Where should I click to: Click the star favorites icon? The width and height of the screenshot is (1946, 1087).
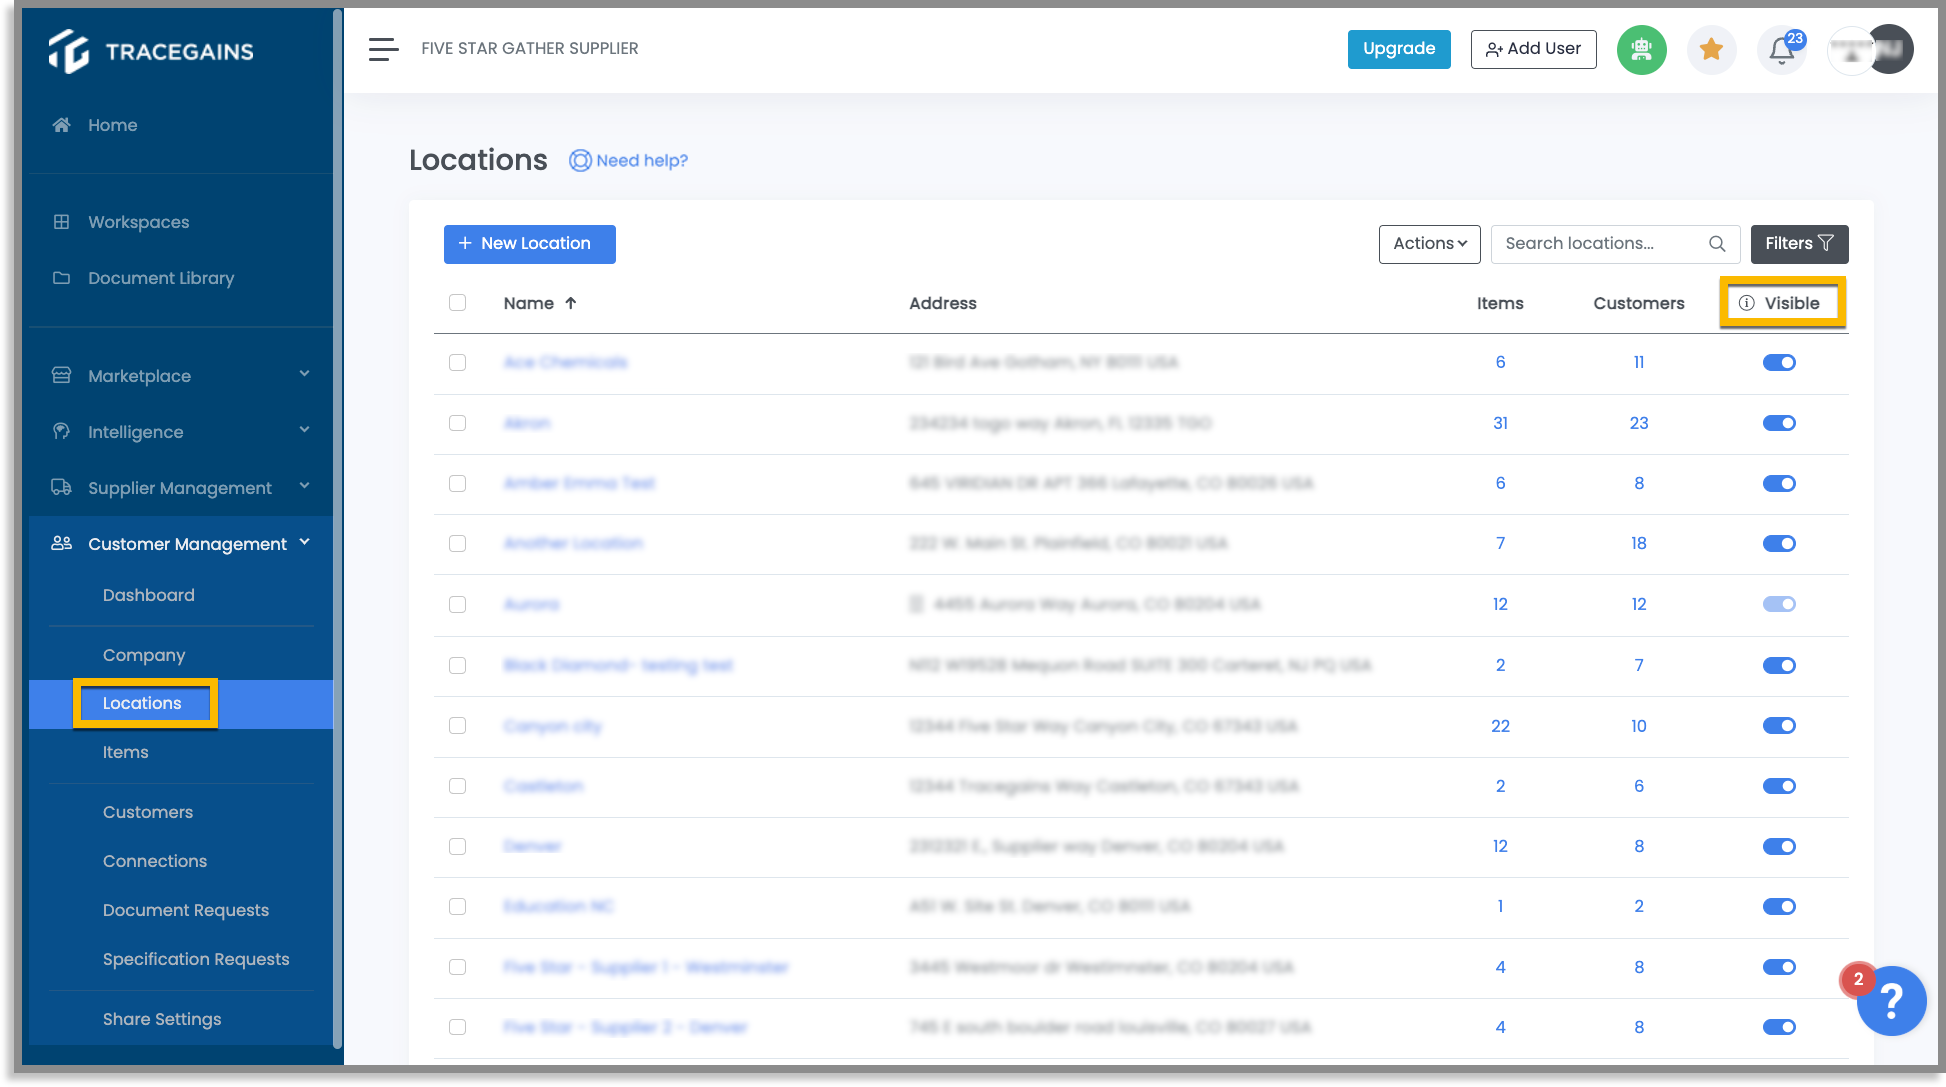(1711, 49)
